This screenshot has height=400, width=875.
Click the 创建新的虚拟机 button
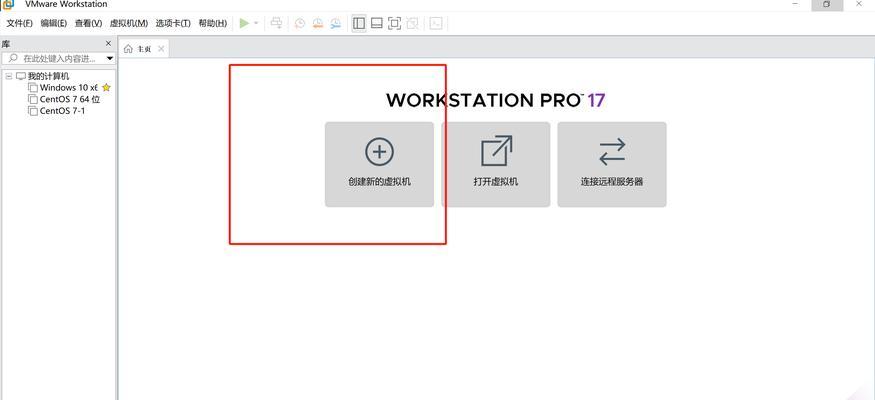pos(379,165)
